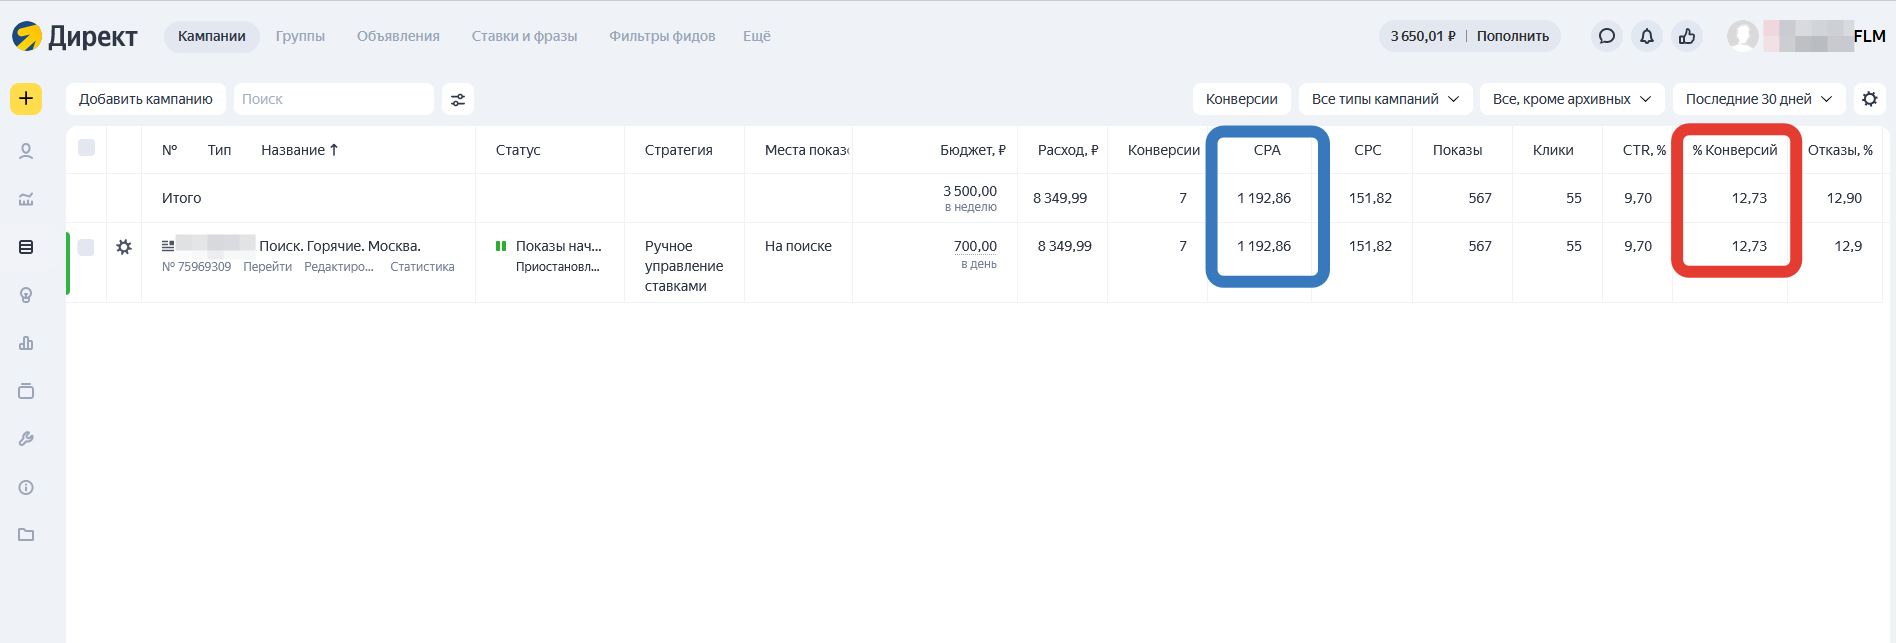Open table column settings gear
The width and height of the screenshot is (1896, 643).
[x=1869, y=99]
